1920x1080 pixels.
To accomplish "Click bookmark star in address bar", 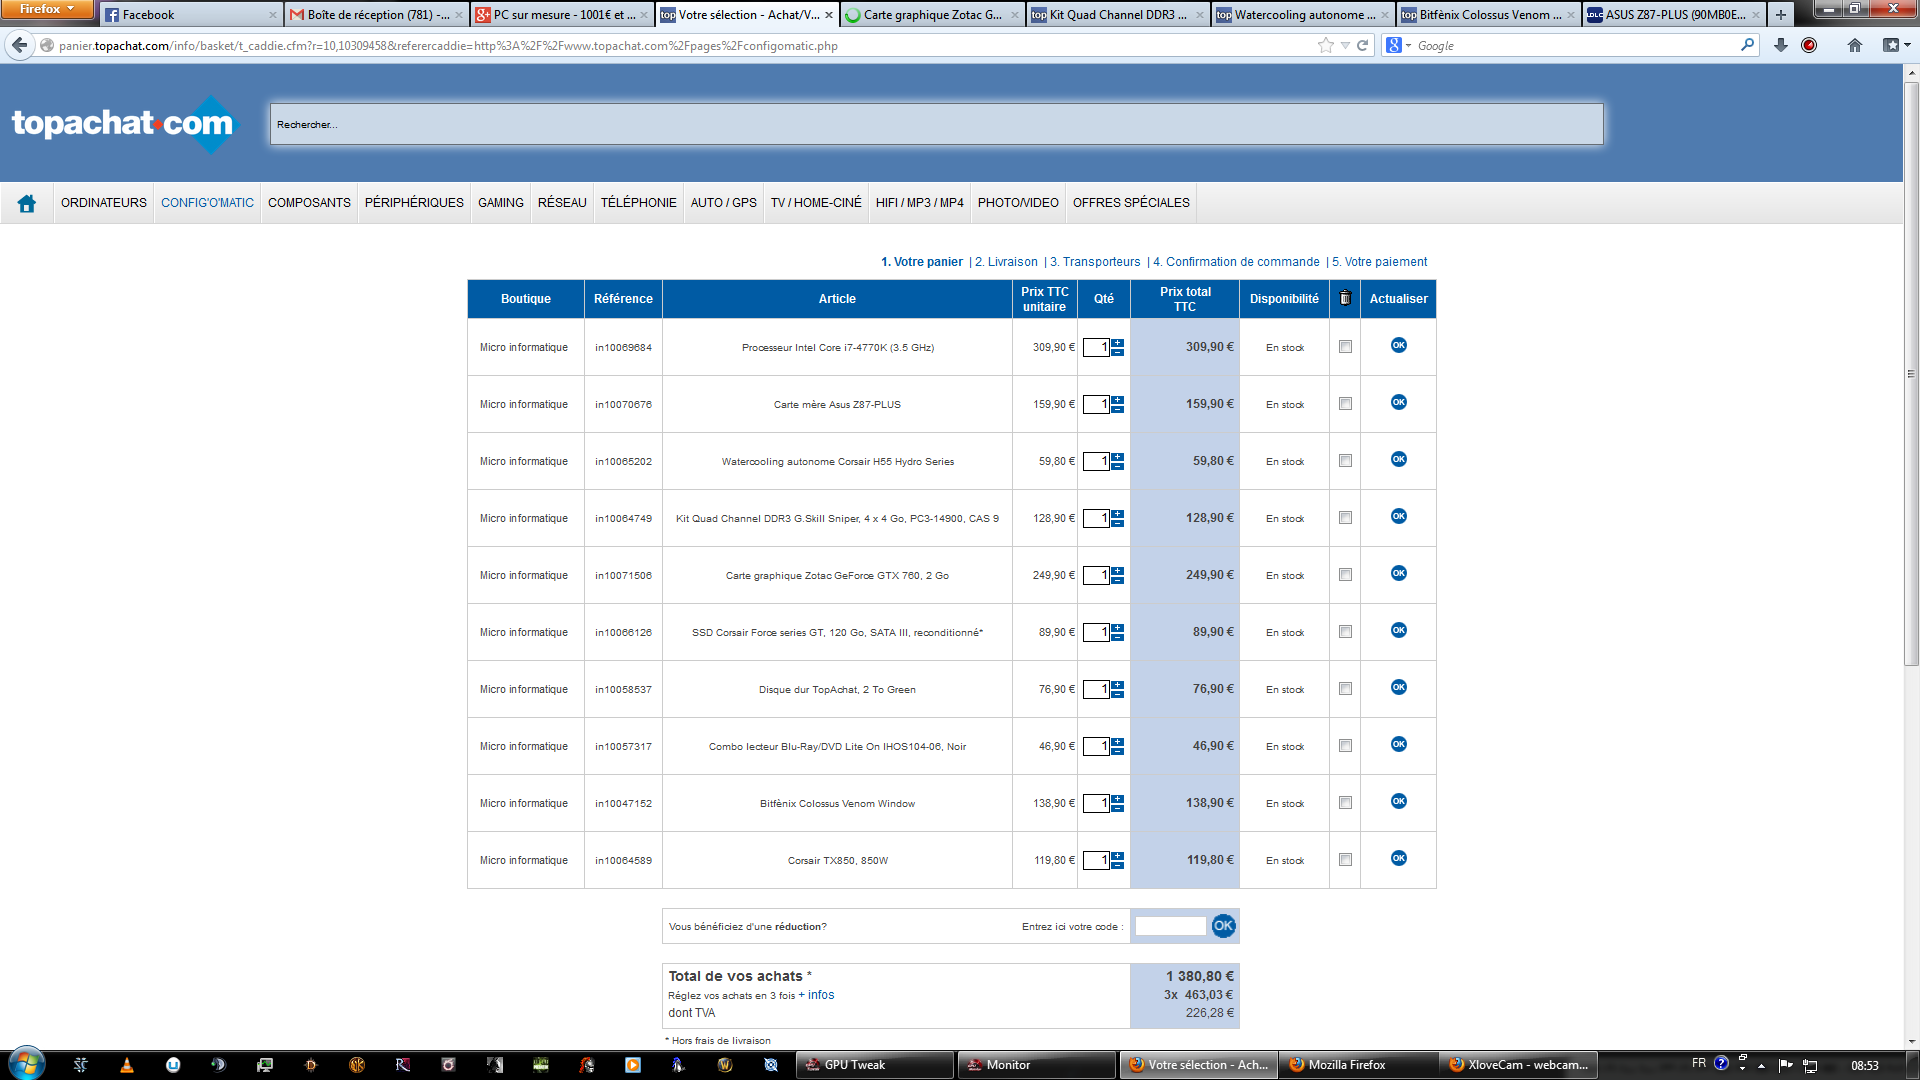I will tap(1326, 45).
